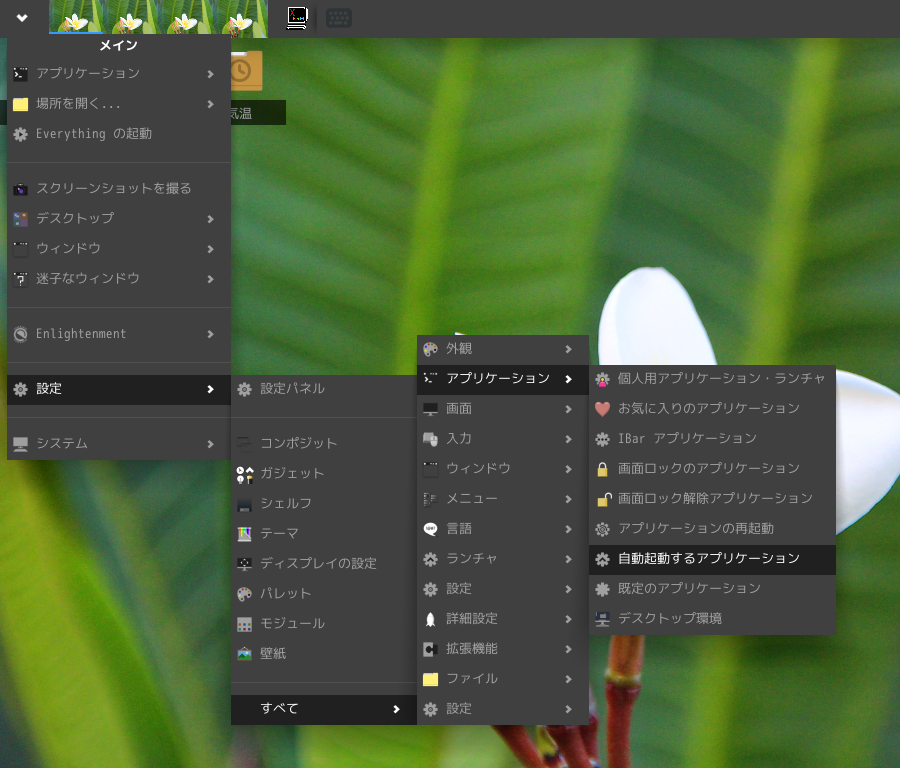
Task: Open the ウィンドウ entry in メイン menu
Action: [x=119, y=249]
